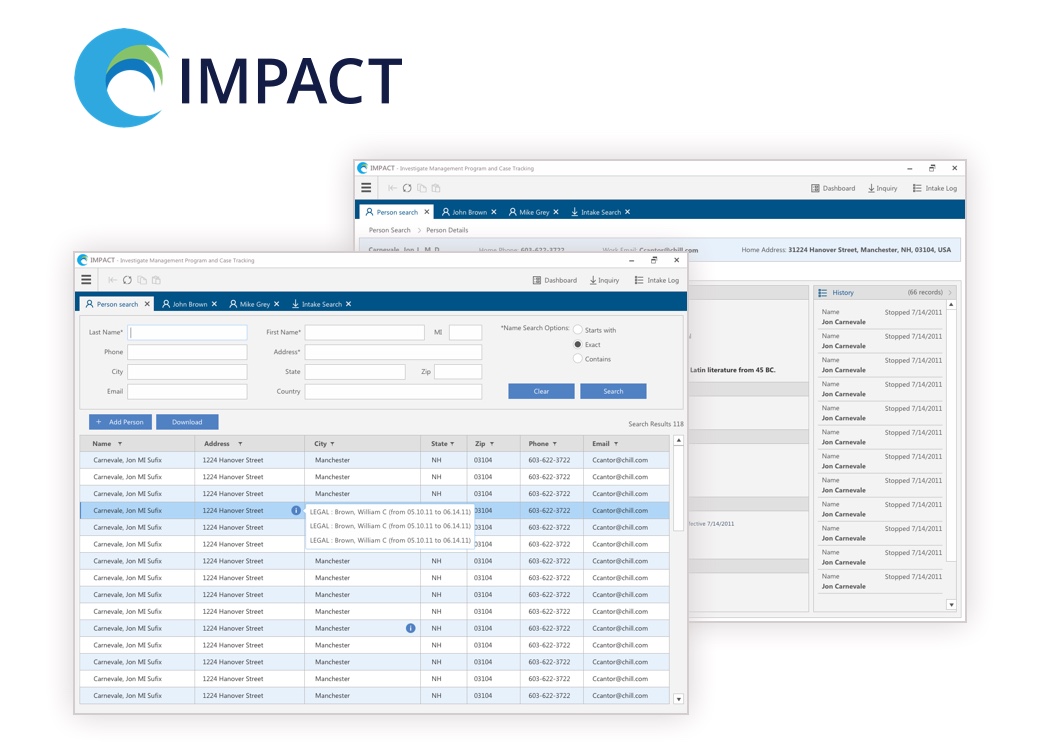
Task: Open Intake Log in front window toolbar
Action: click(x=656, y=280)
